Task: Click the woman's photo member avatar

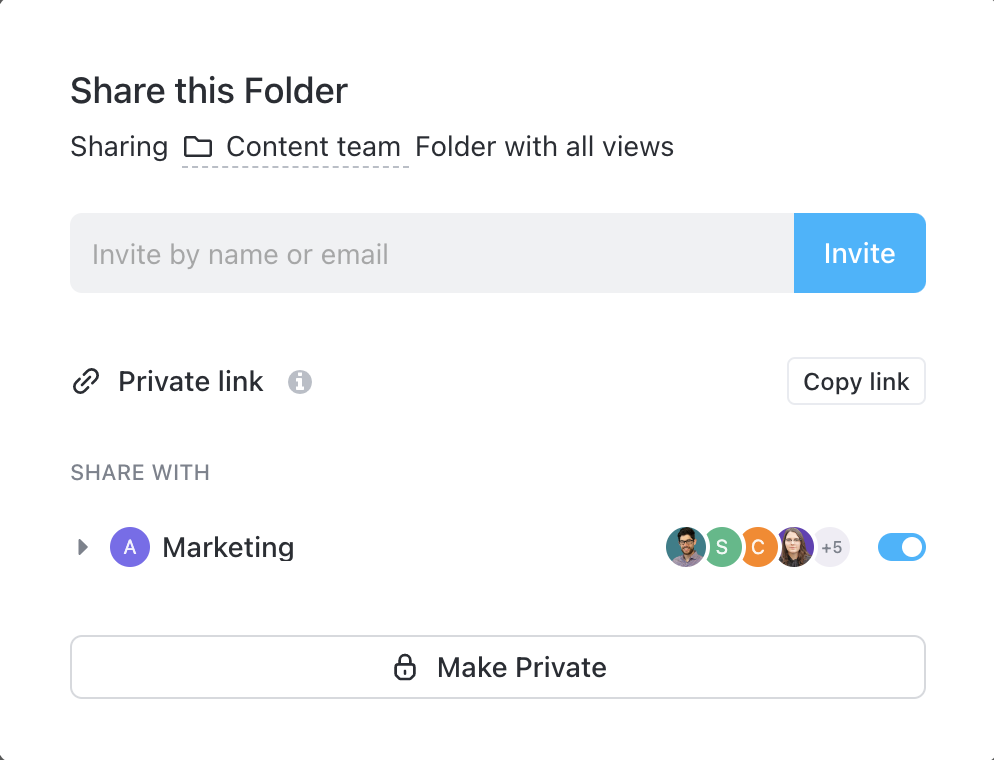Action: pos(795,547)
